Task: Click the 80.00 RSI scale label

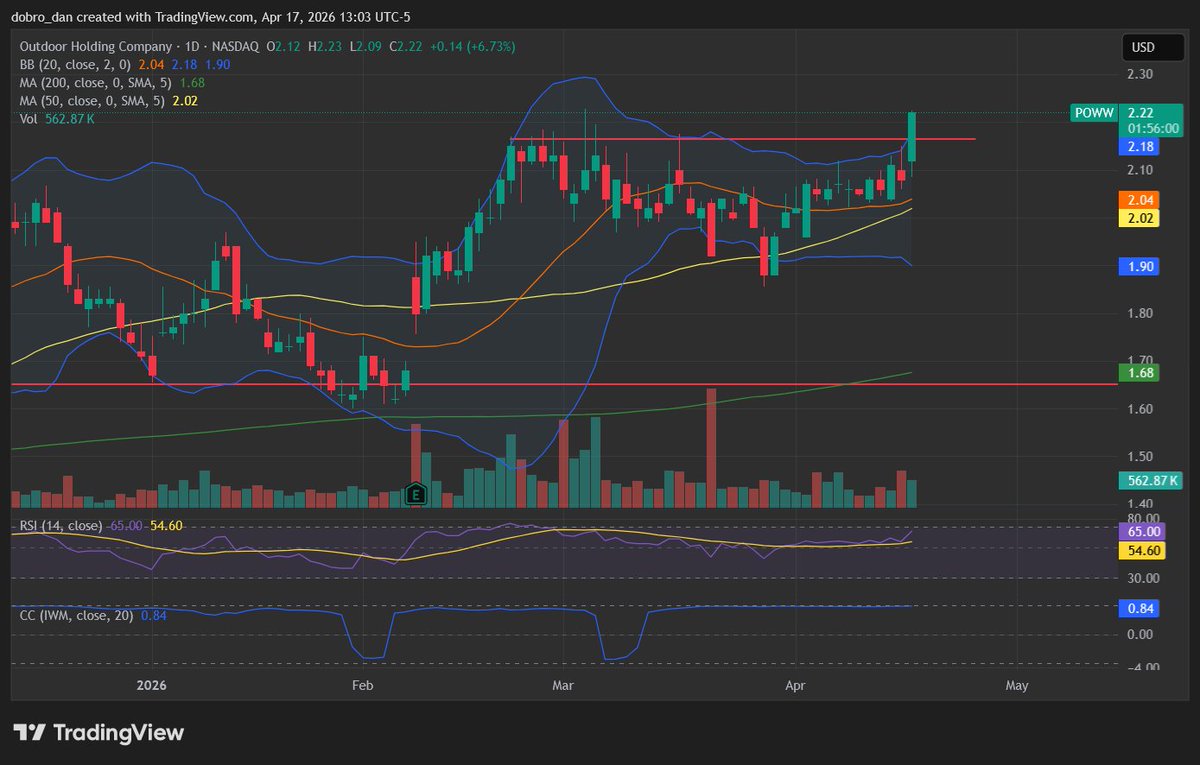Action: [1142, 518]
